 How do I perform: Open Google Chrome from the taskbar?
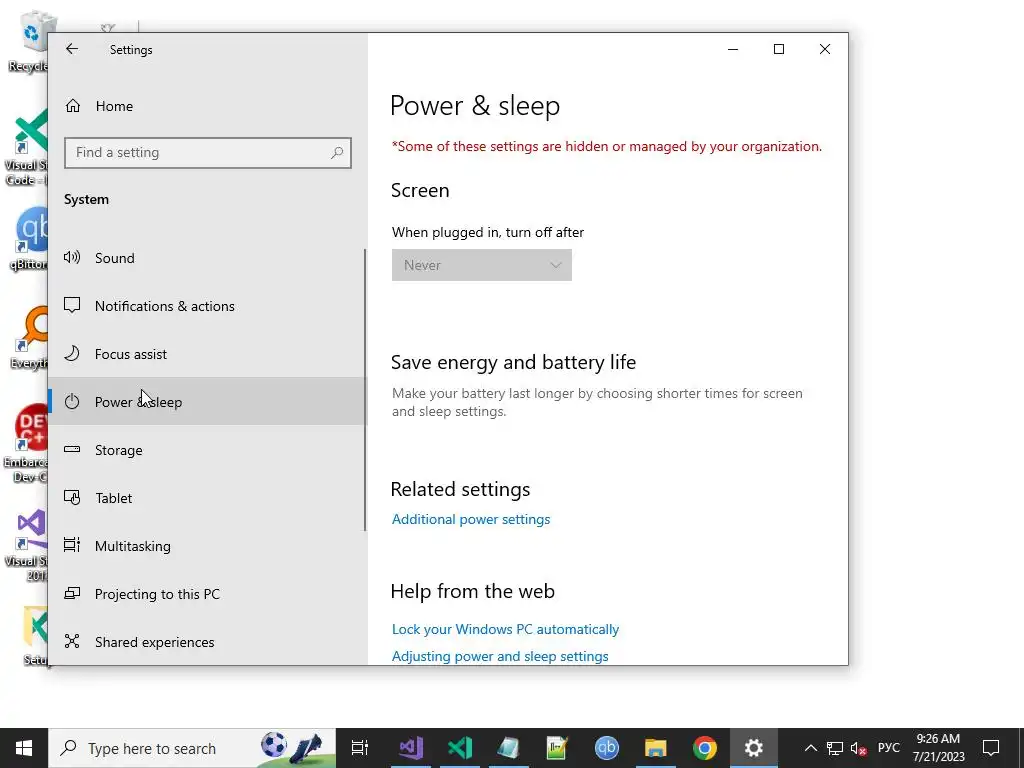click(705, 748)
